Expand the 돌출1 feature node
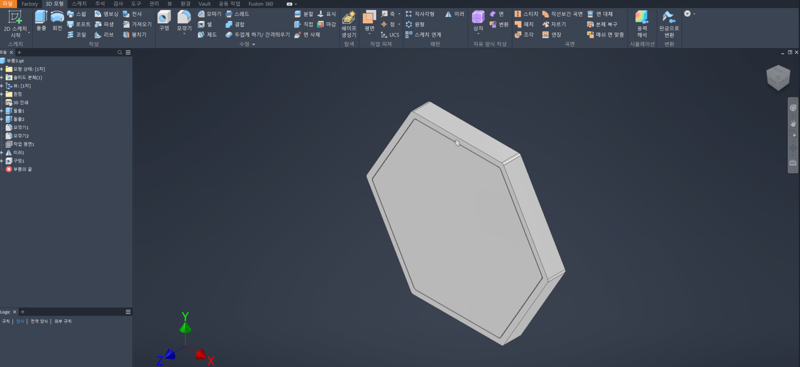 2,111
